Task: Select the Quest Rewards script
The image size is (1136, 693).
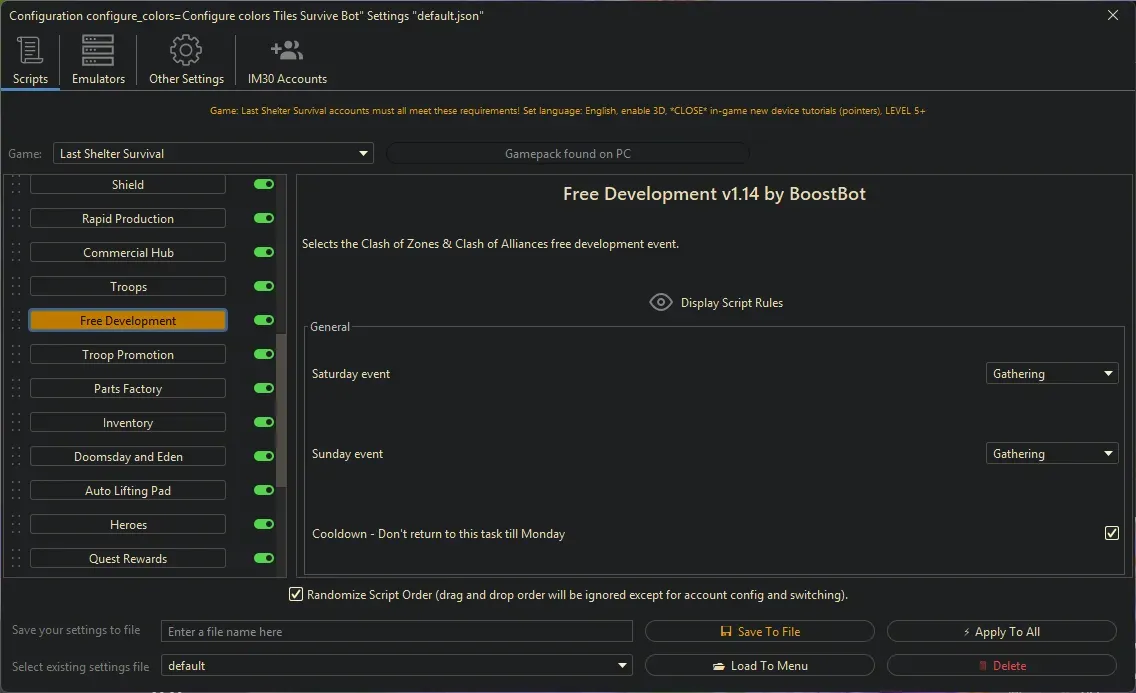Action: click(128, 559)
